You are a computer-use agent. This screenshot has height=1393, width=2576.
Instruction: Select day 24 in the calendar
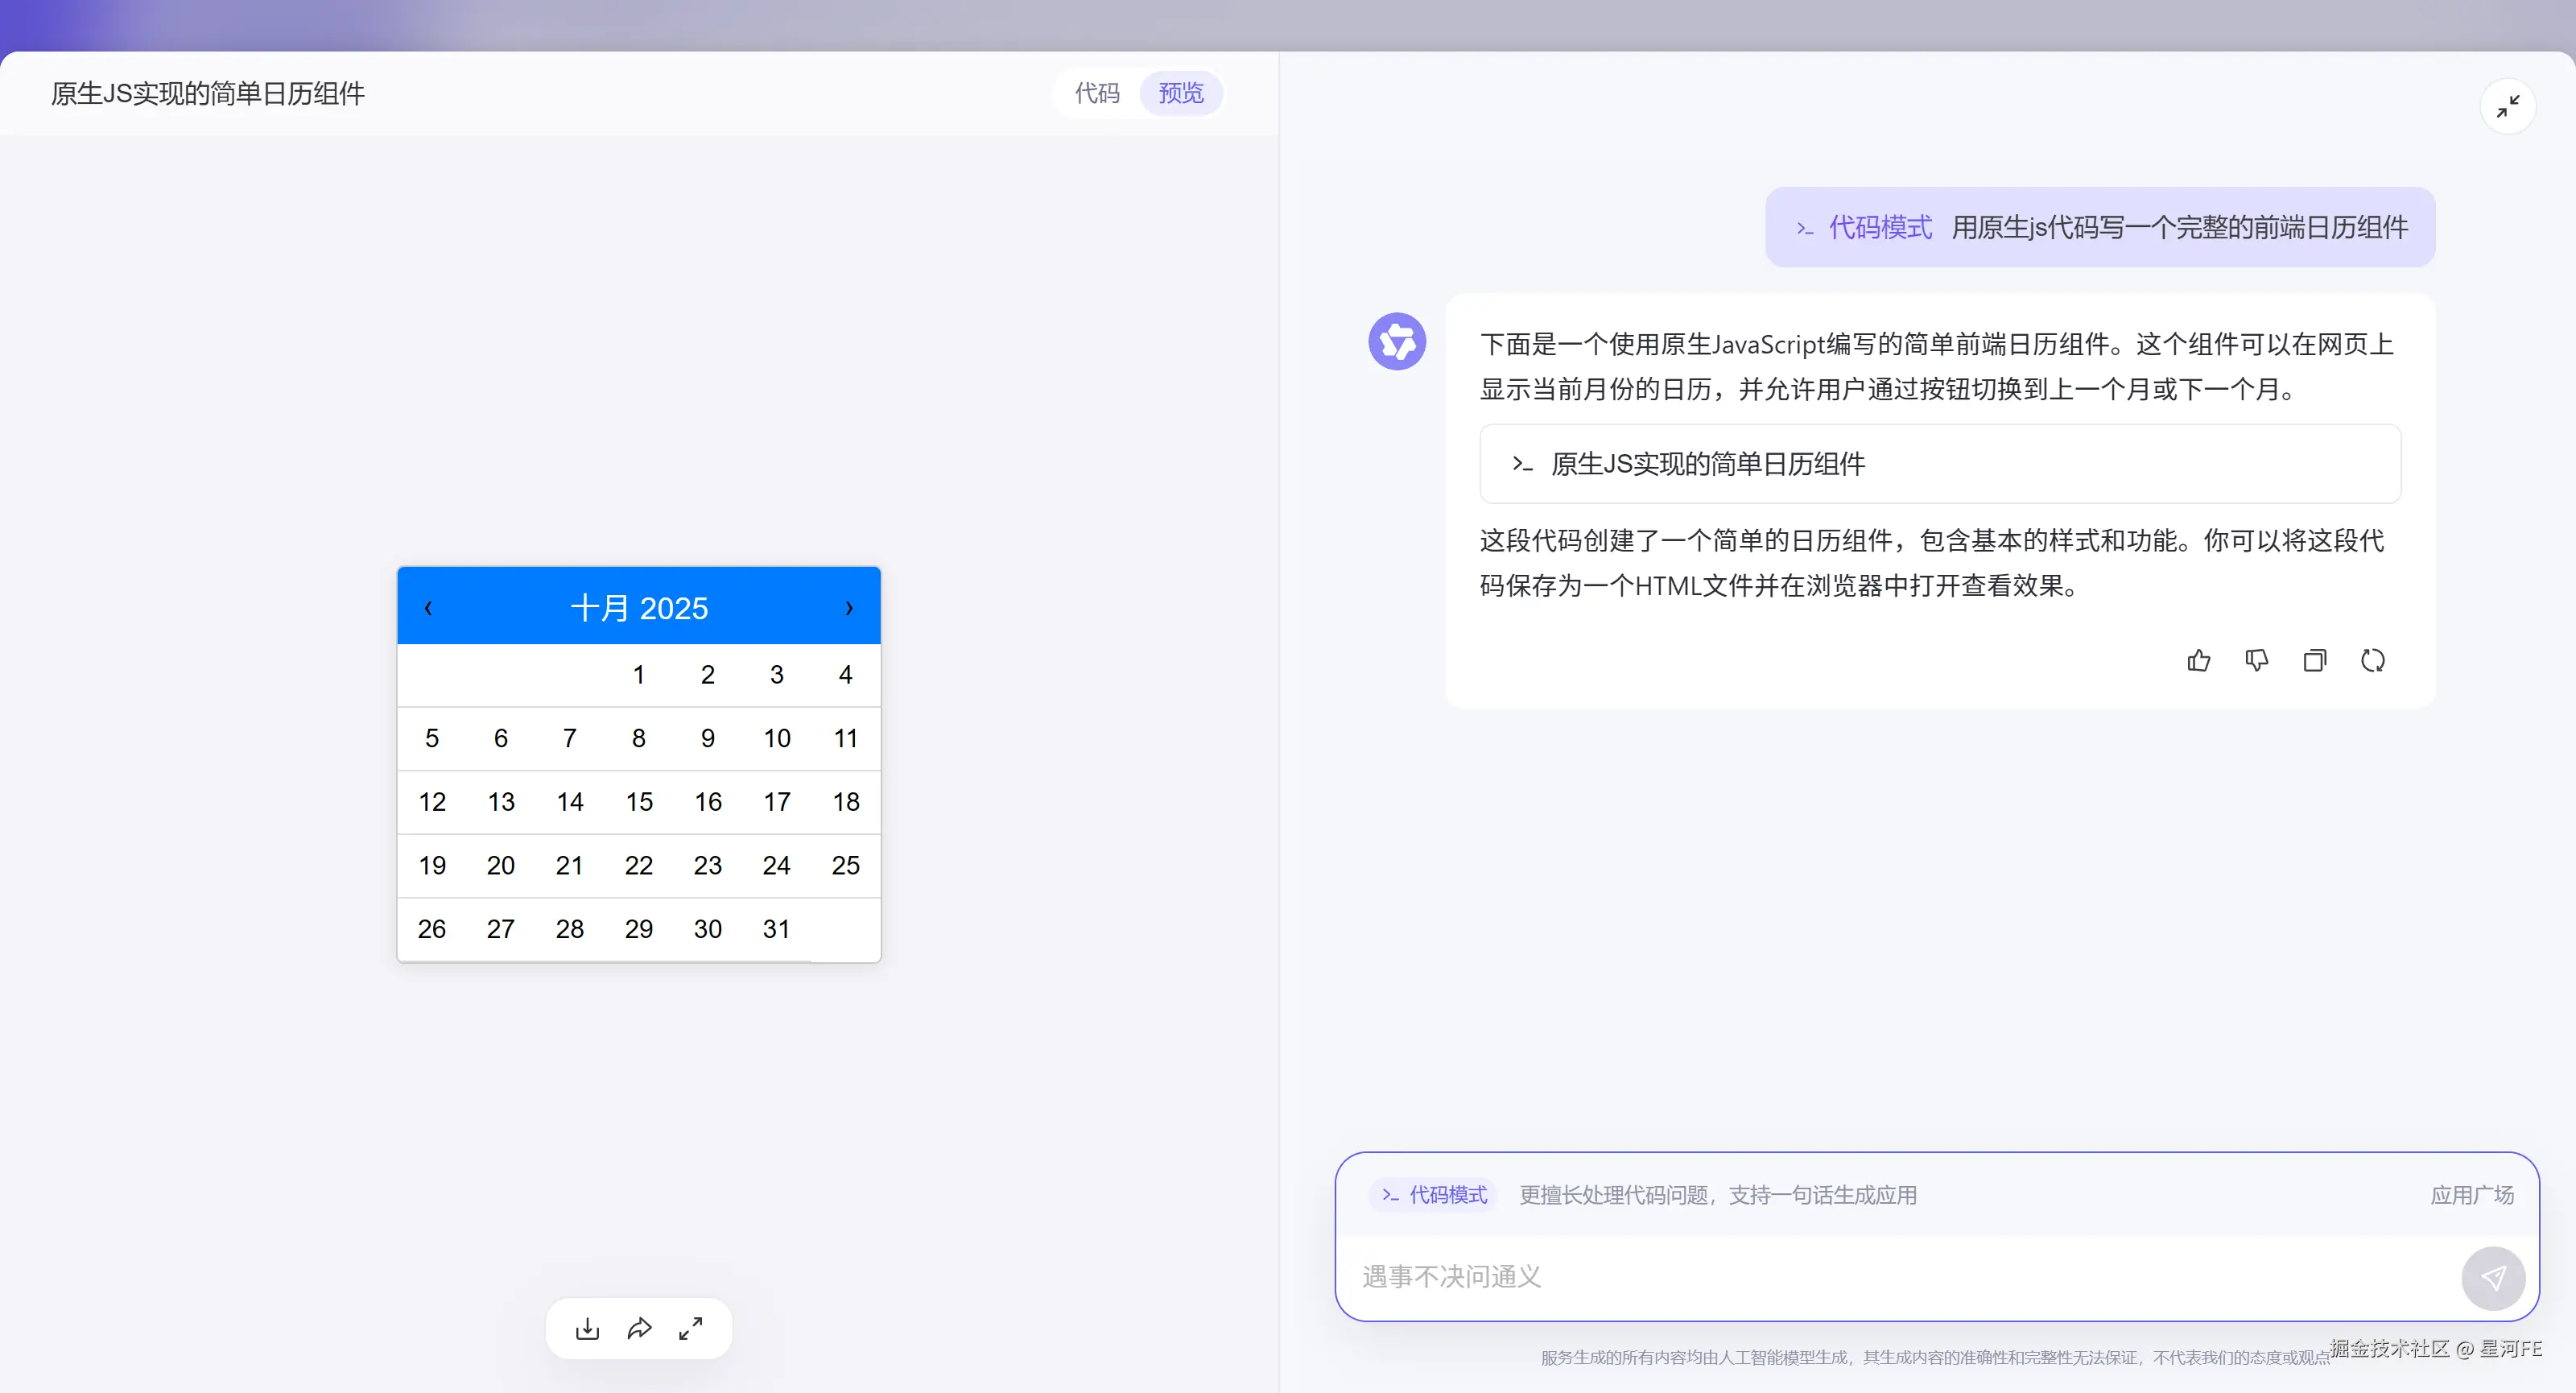click(x=777, y=866)
